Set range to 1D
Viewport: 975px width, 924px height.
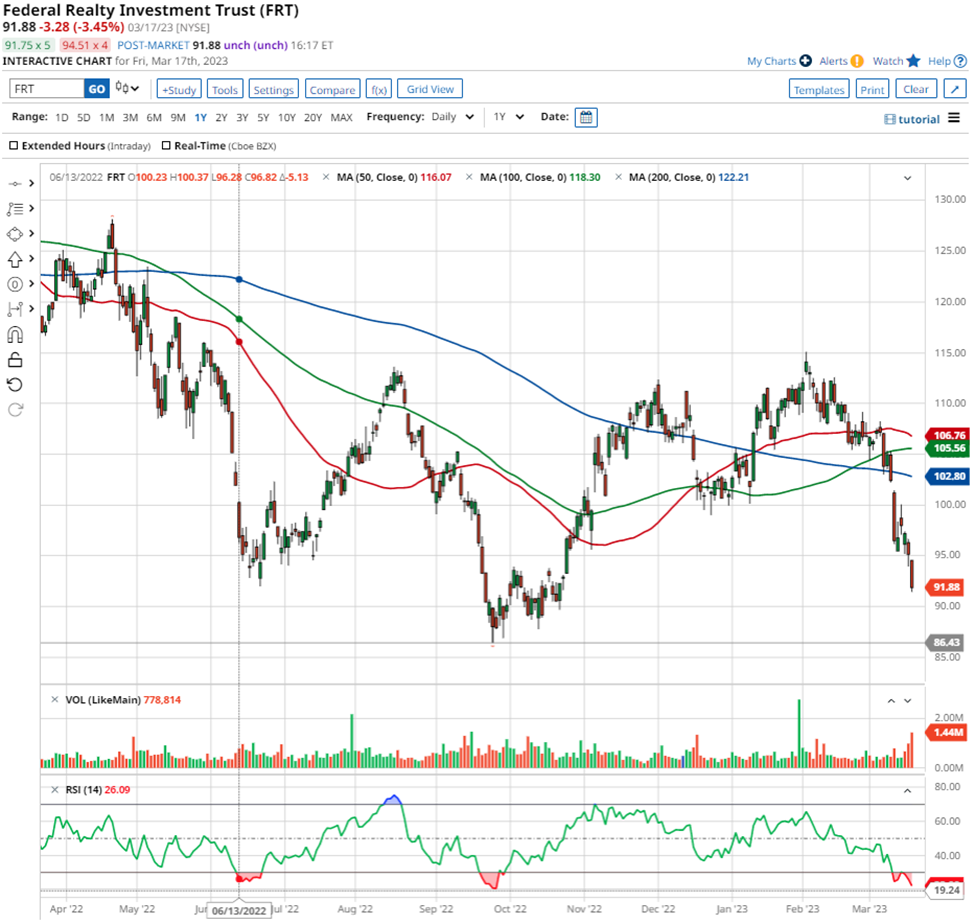(x=62, y=118)
